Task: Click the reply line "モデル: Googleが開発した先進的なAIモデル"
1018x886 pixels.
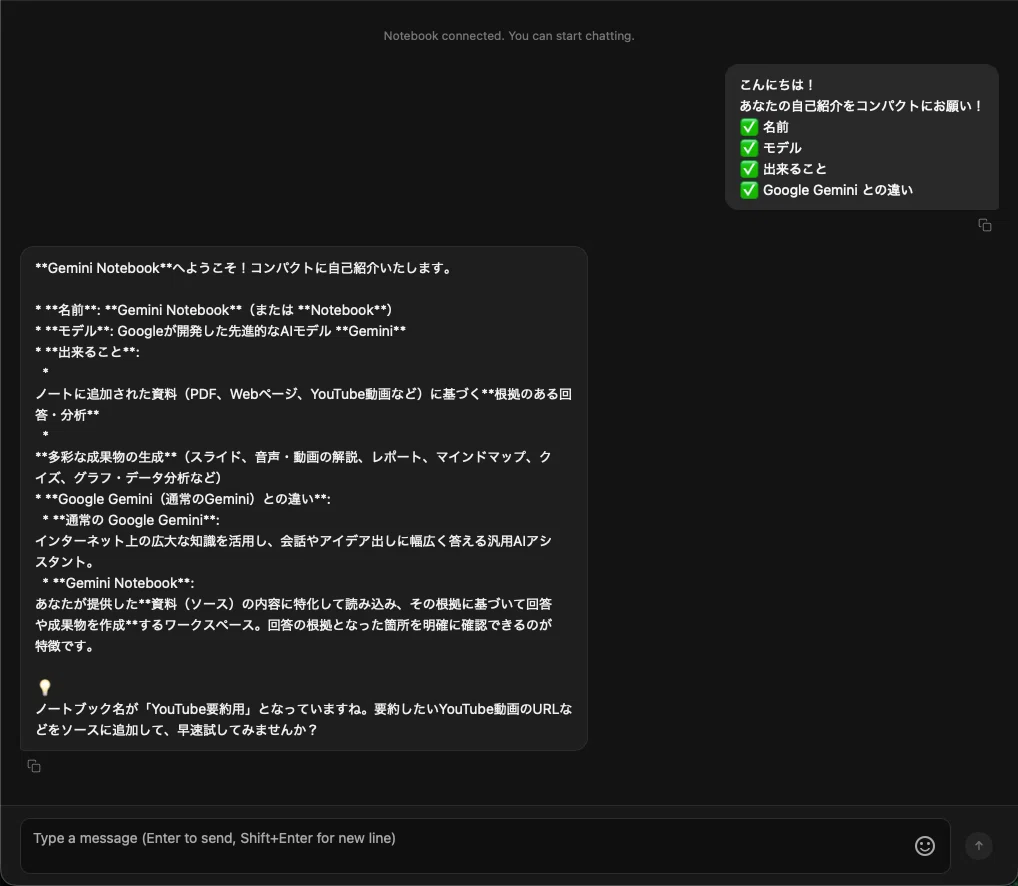Action: click(221, 331)
